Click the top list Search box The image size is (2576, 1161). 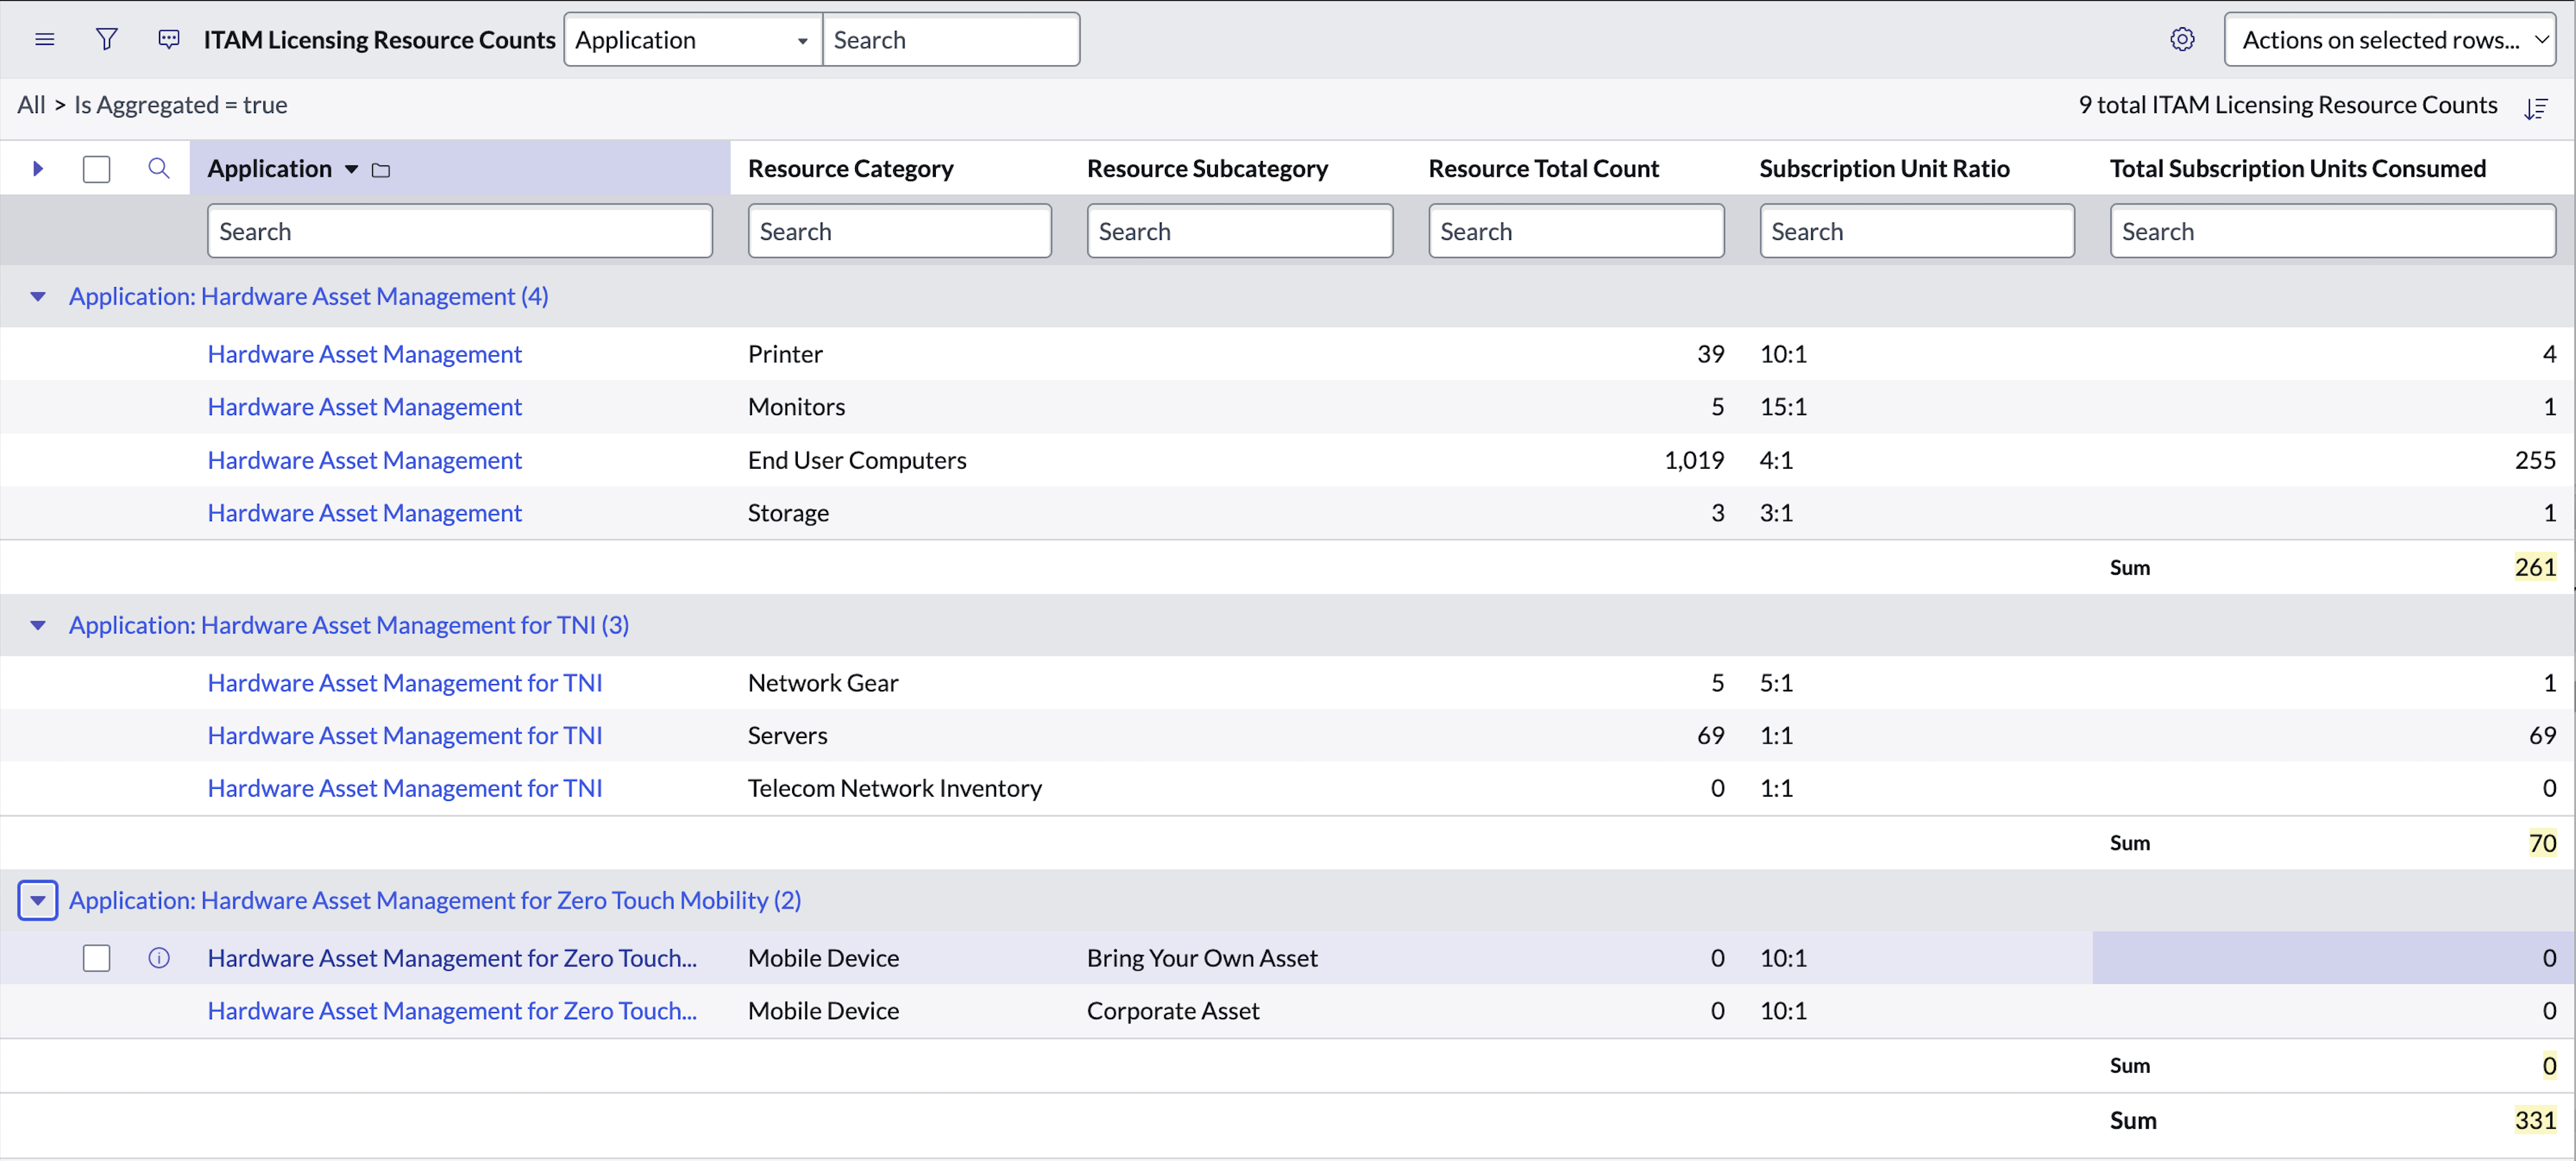[951, 39]
